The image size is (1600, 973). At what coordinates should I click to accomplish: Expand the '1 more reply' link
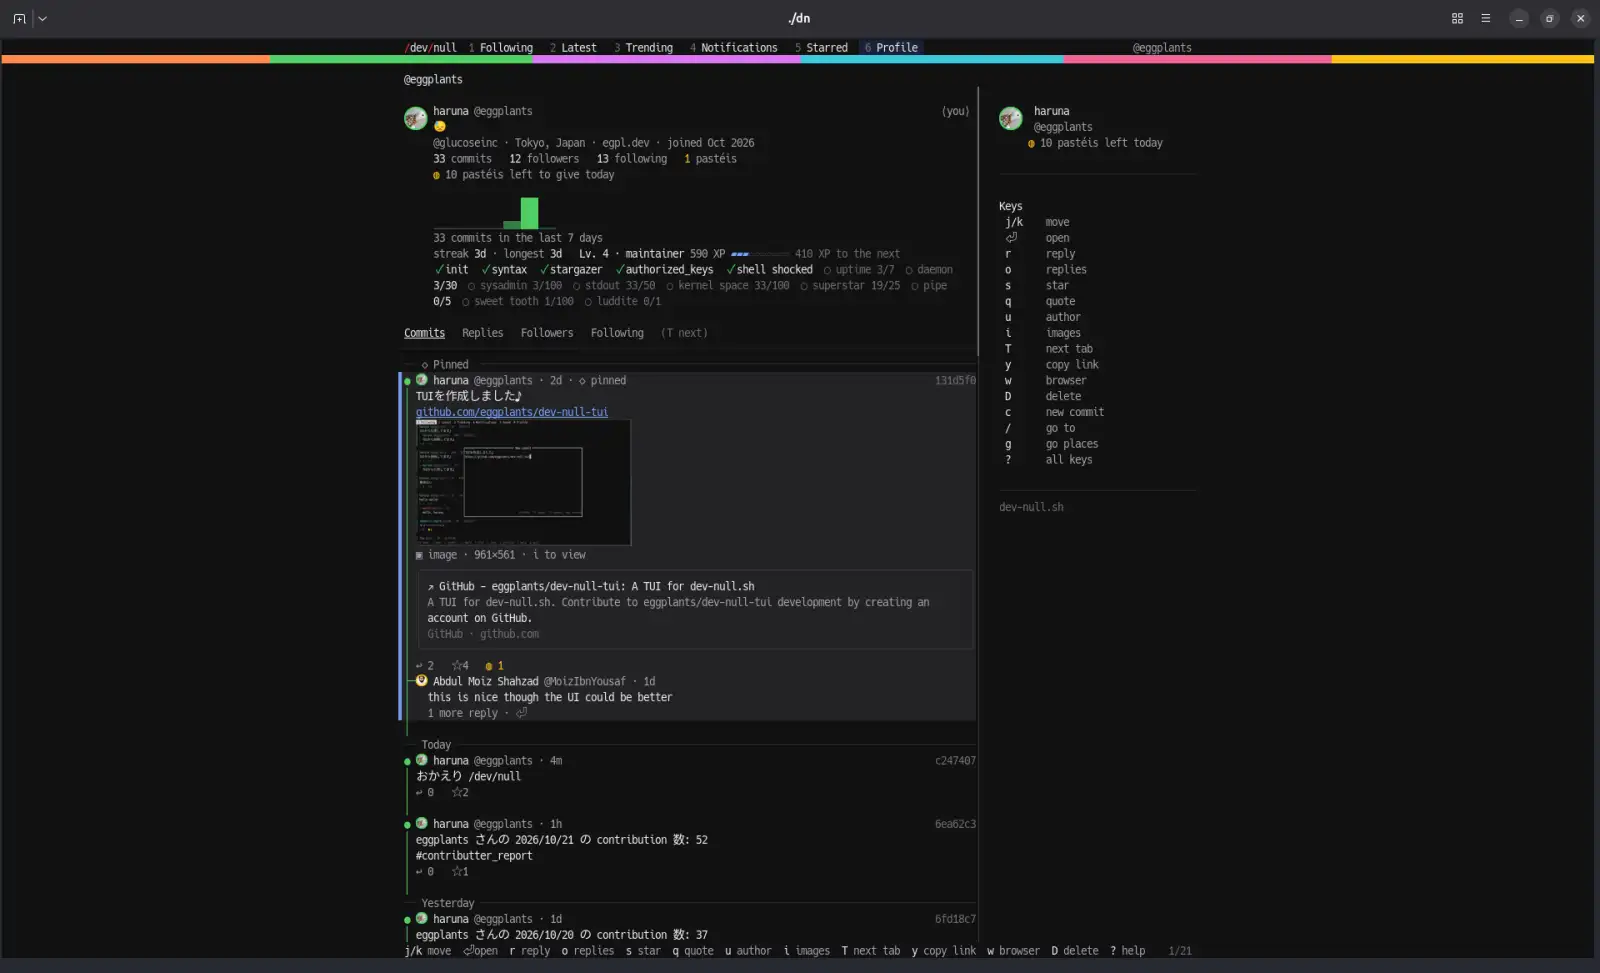click(x=462, y=713)
